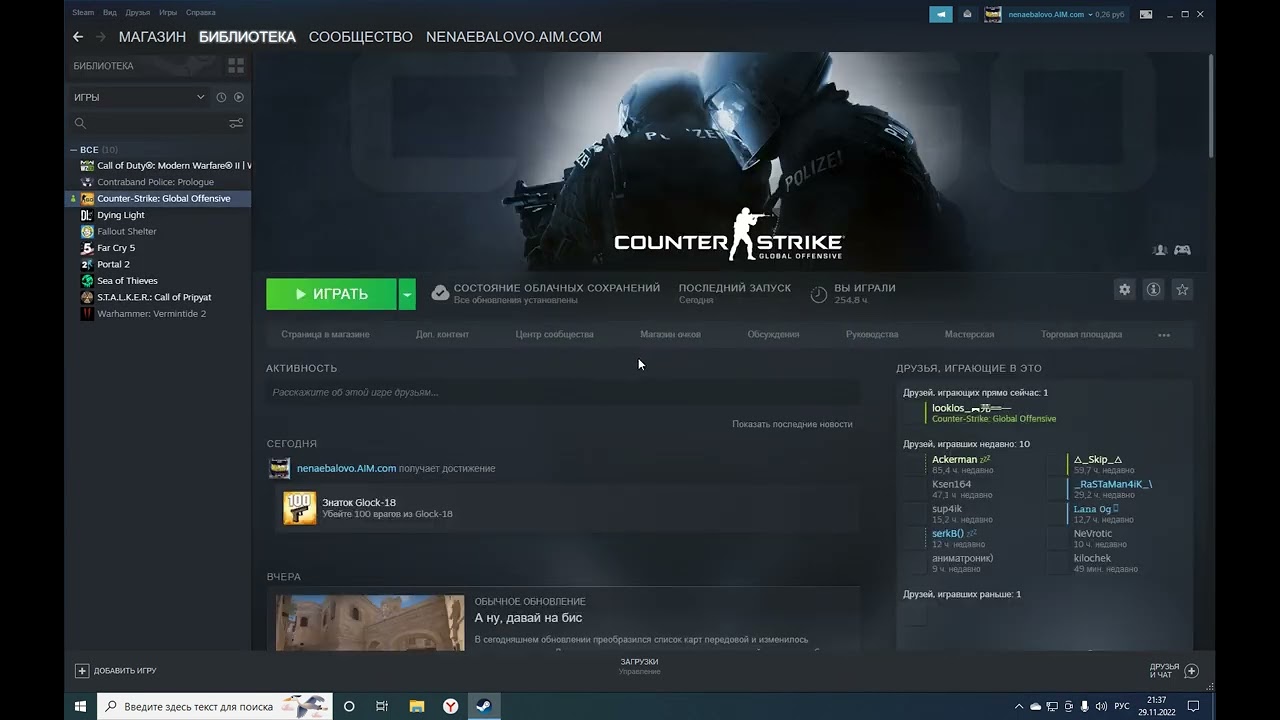
Task: Open Центр сообщества link
Action: coord(555,334)
